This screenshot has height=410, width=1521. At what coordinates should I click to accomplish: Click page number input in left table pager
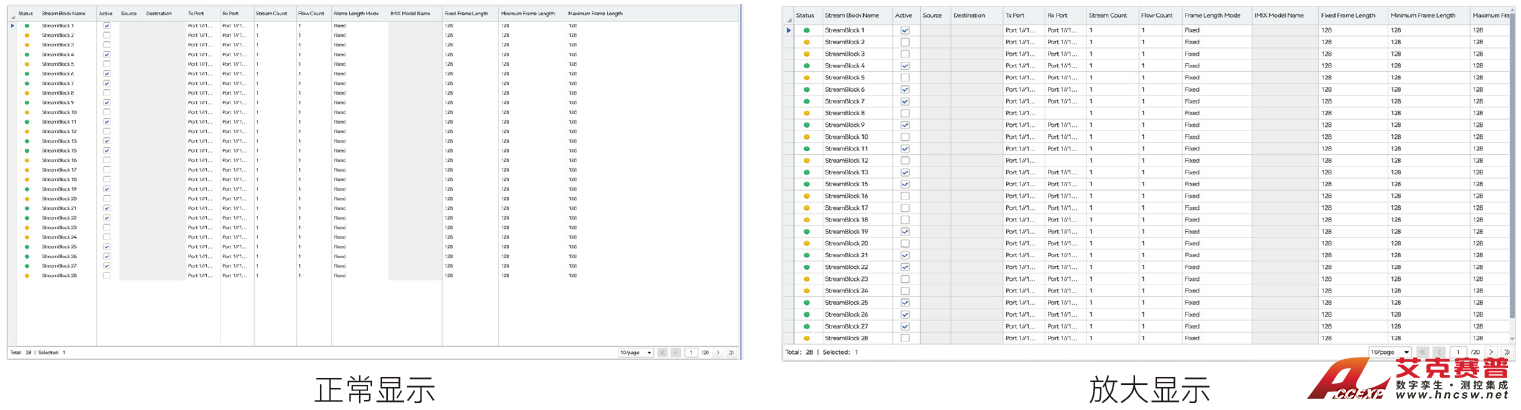pyautogui.click(x=690, y=353)
